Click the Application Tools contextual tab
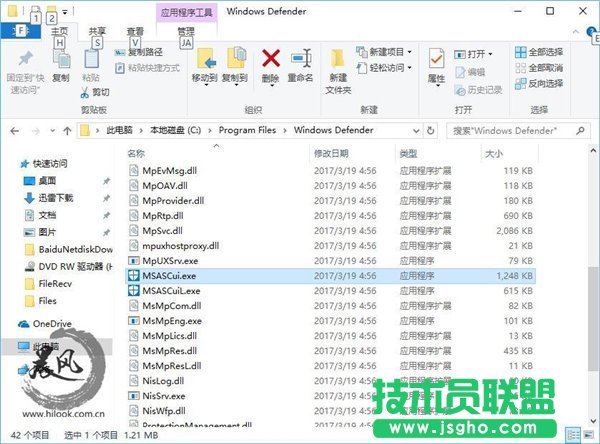 click(x=186, y=13)
